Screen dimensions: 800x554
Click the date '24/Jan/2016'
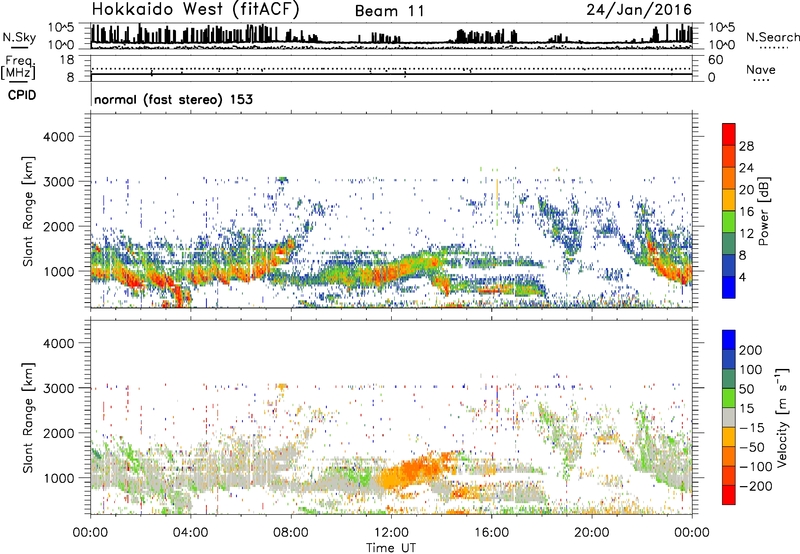point(639,10)
